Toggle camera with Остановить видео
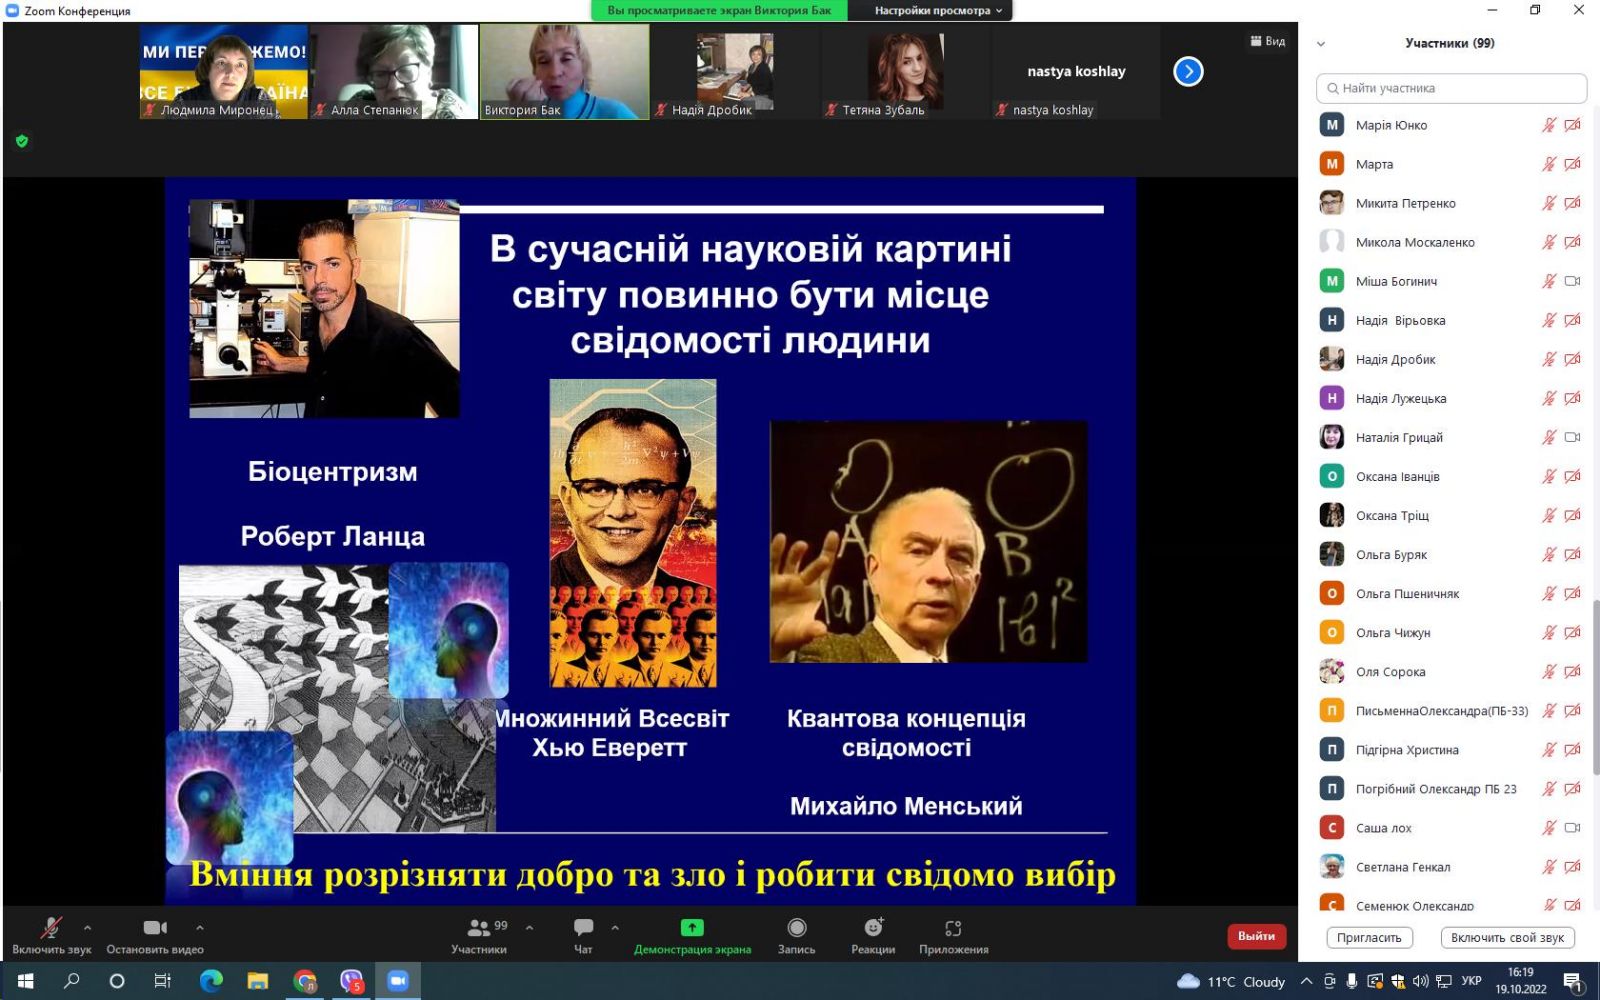The image size is (1600, 1000). 155,928
